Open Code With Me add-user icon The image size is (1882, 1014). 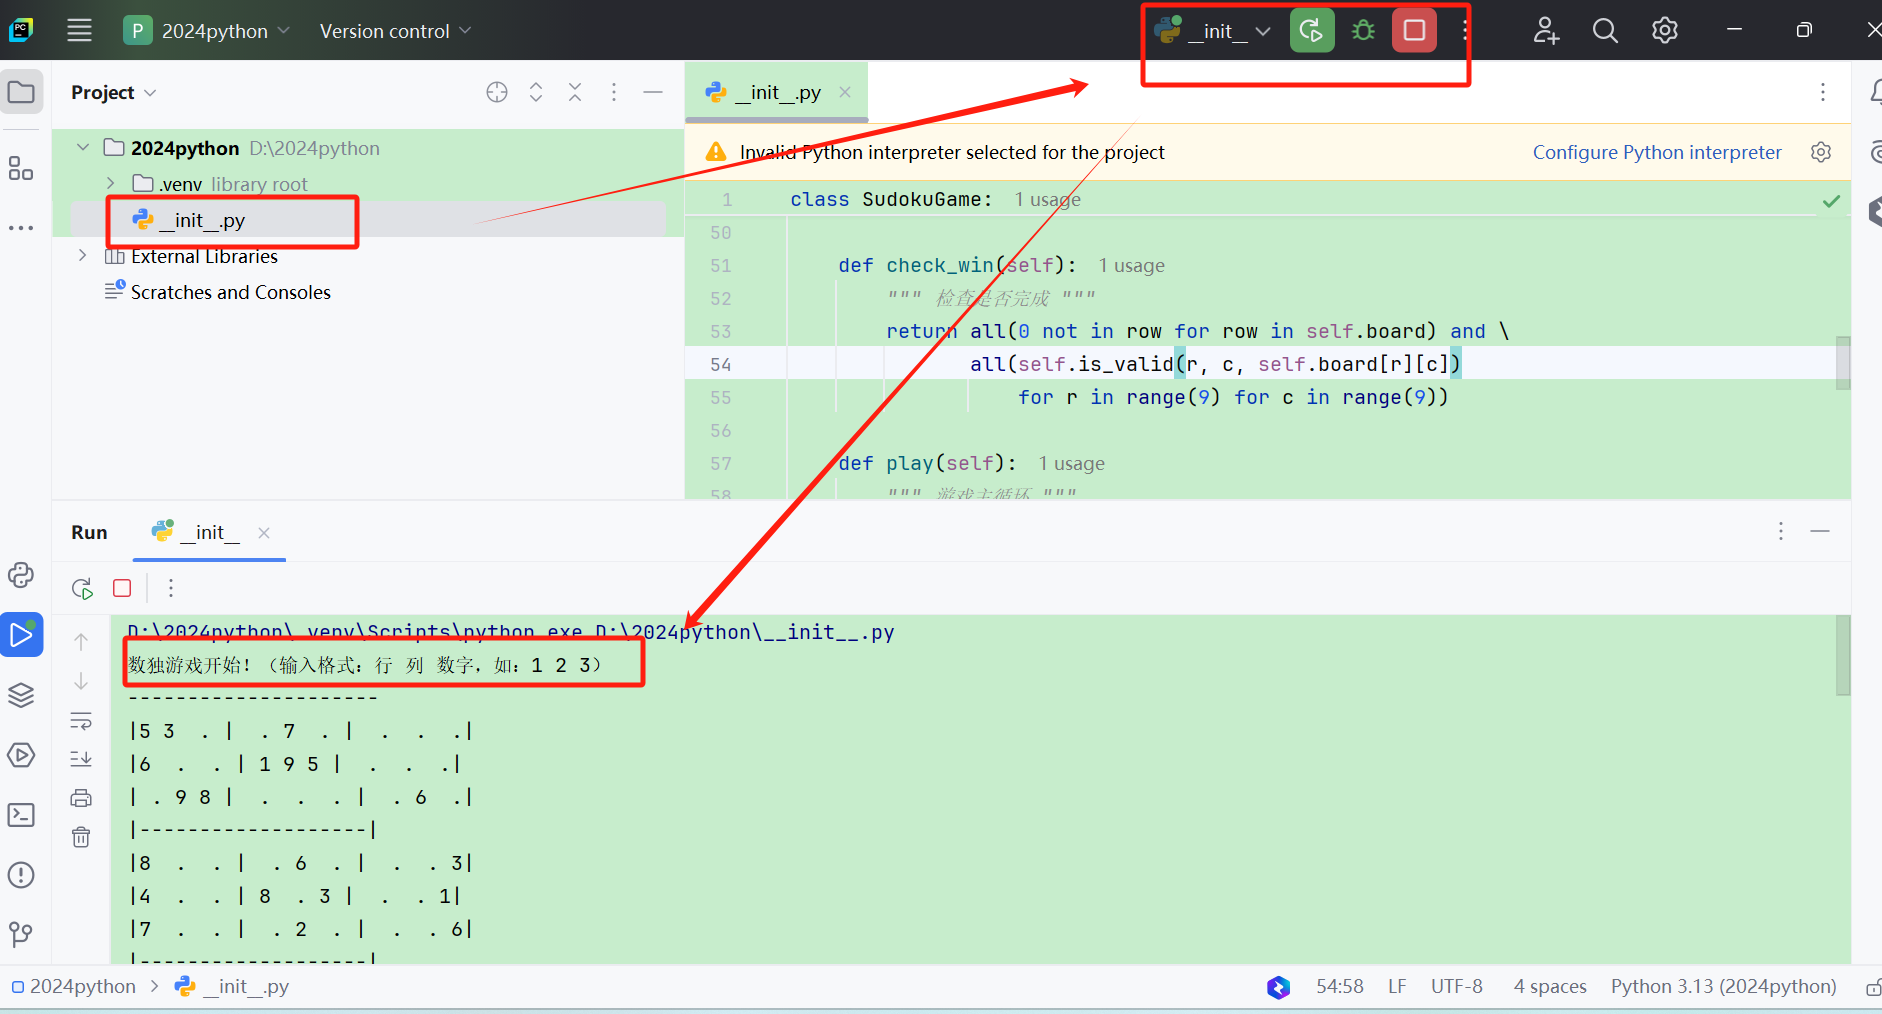pyautogui.click(x=1546, y=30)
